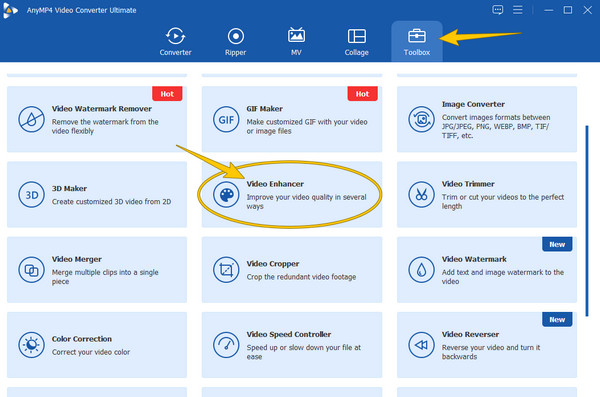Click the Video Watermark Remover droplet icon
Screen dimensions: 600x397
pos(31,119)
